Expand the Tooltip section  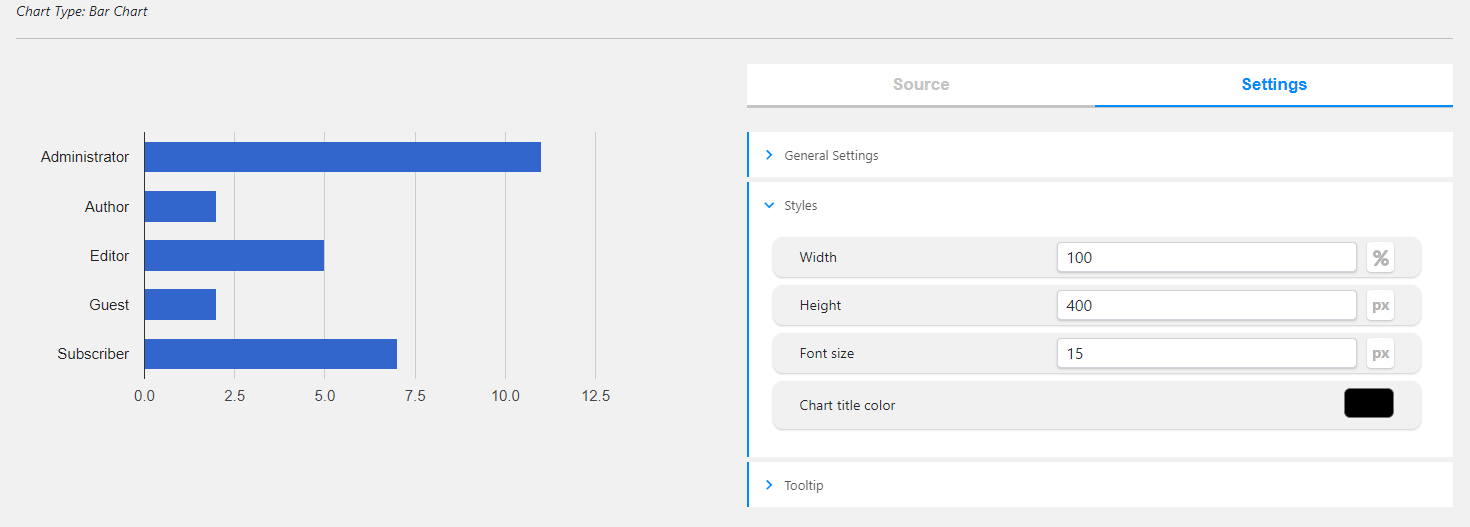pyautogui.click(x=1100, y=485)
